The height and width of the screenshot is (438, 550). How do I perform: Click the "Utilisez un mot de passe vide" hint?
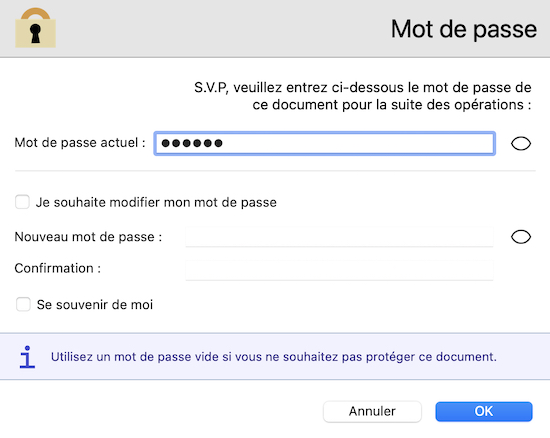pyautogui.click(x=274, y=357)
